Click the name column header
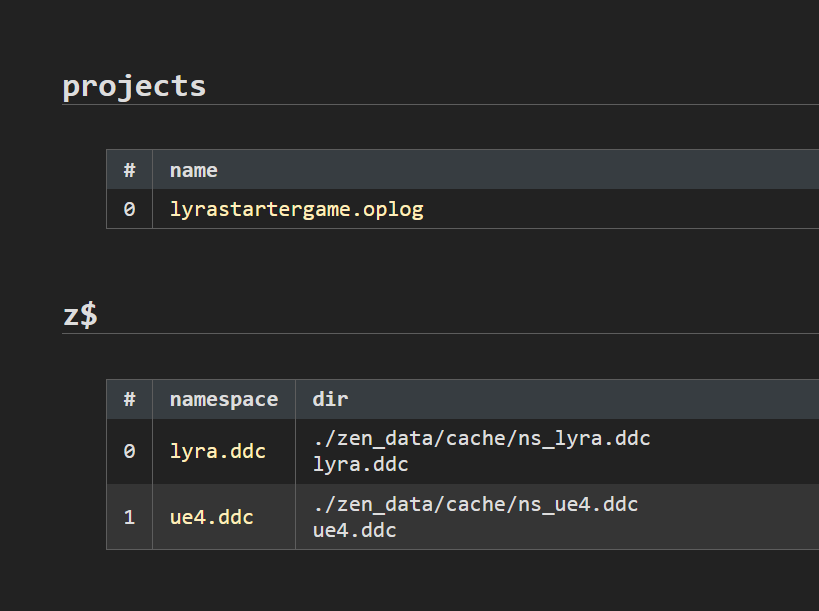The image size is (819, 611). (193, 170)
